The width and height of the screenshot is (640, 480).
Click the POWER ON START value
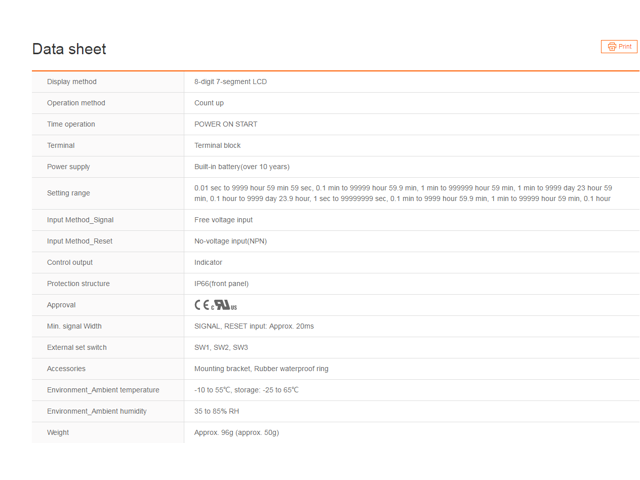tap(226, 124)
